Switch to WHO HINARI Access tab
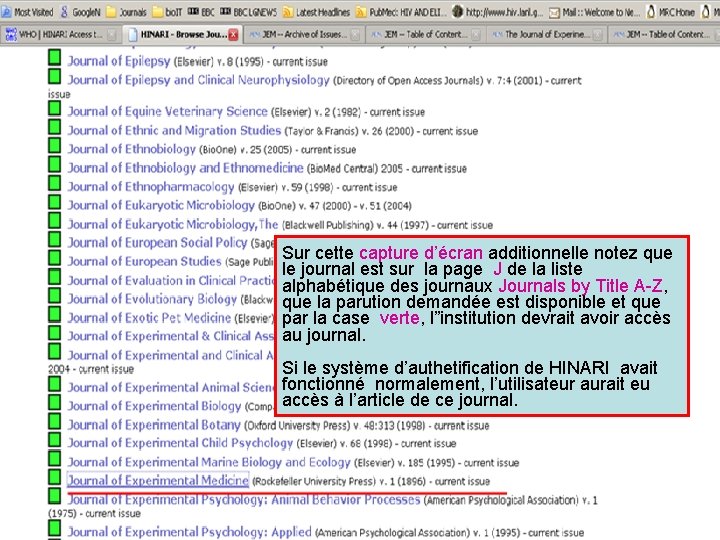720x540 pixels. coord(61,34)
